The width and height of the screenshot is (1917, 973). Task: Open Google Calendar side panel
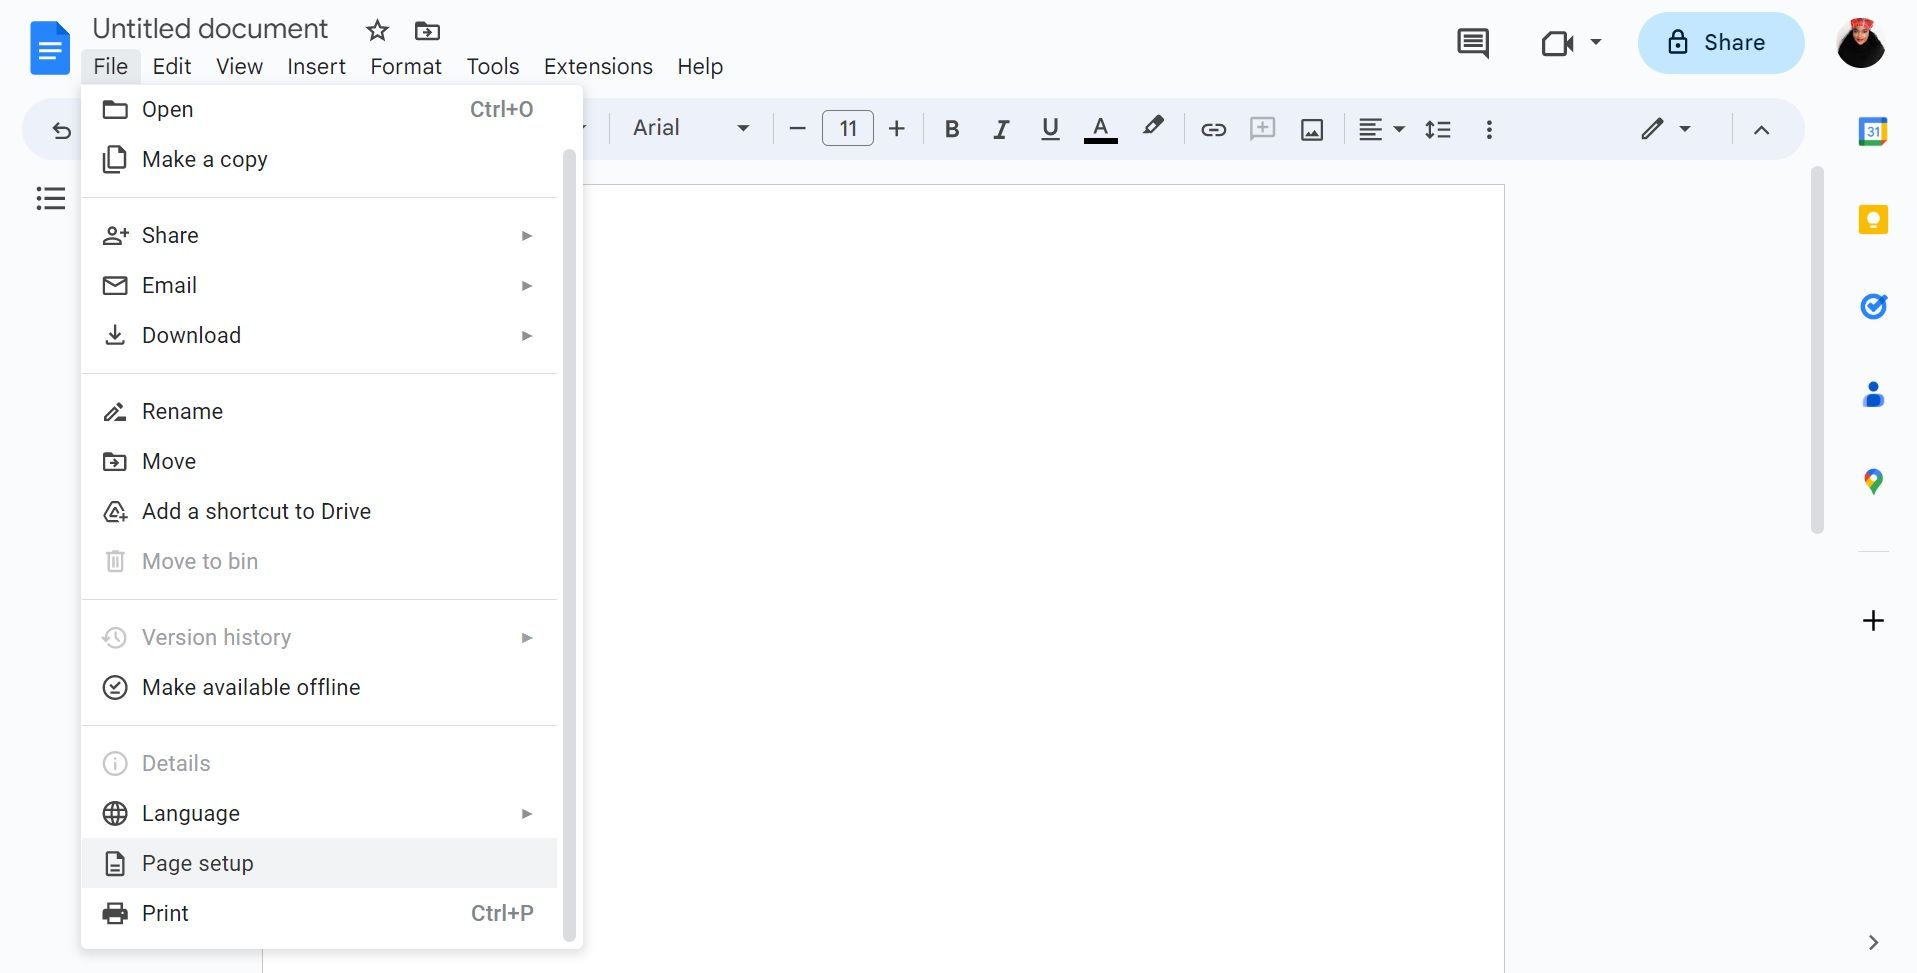click(x=1874, y=130)
